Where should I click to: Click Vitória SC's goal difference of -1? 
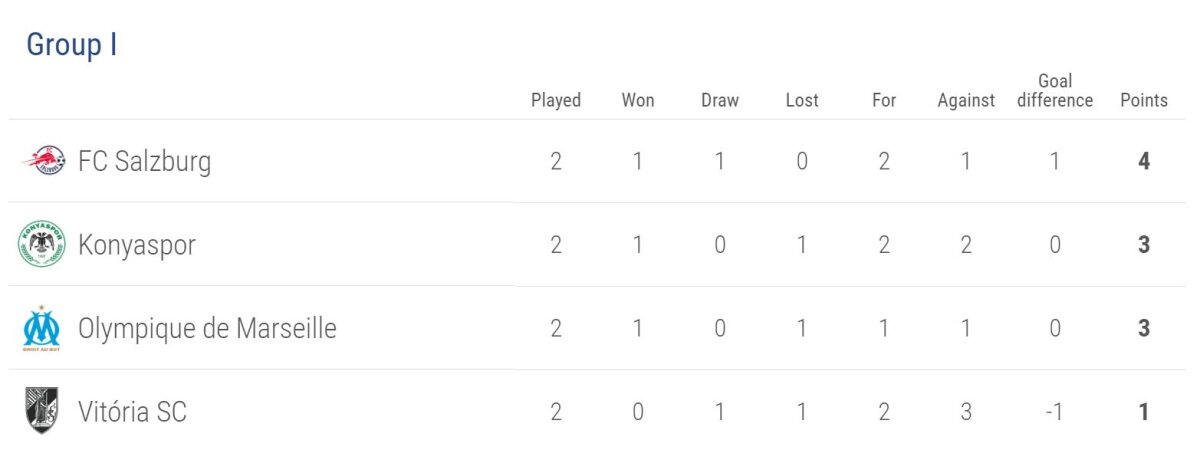[1054, 411]
